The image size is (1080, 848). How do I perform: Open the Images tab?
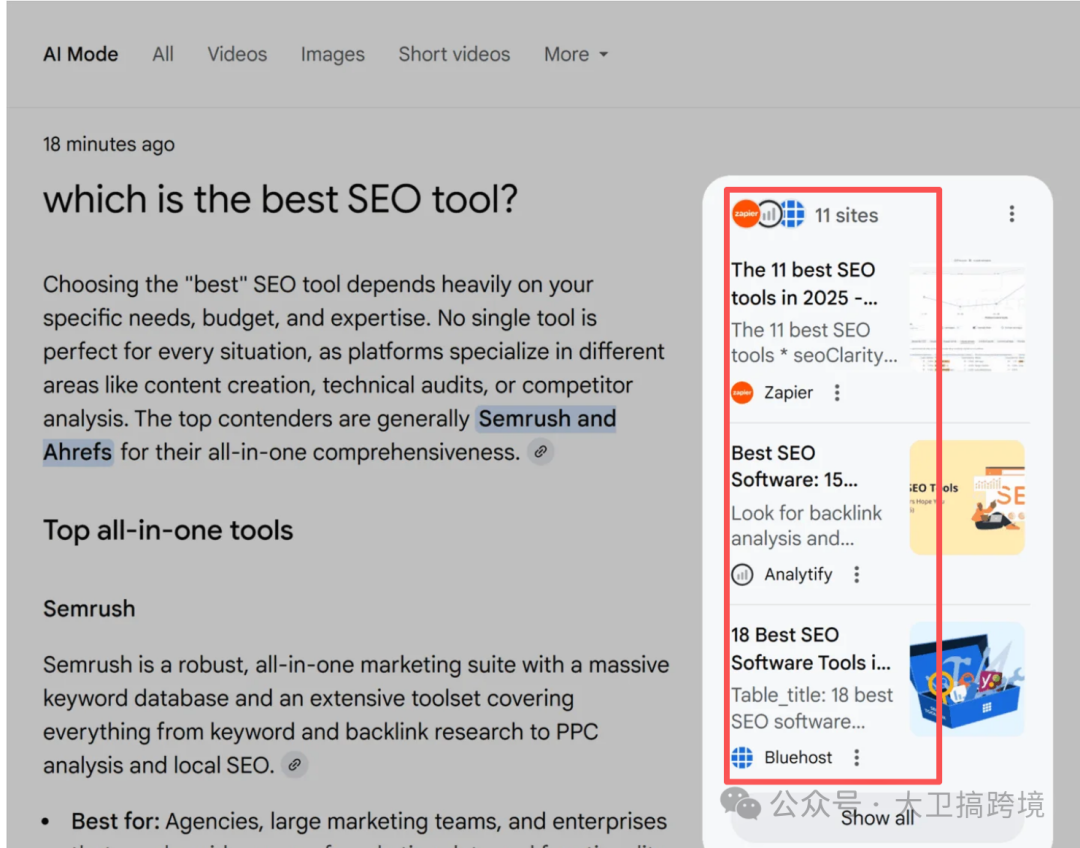[333, 54]
